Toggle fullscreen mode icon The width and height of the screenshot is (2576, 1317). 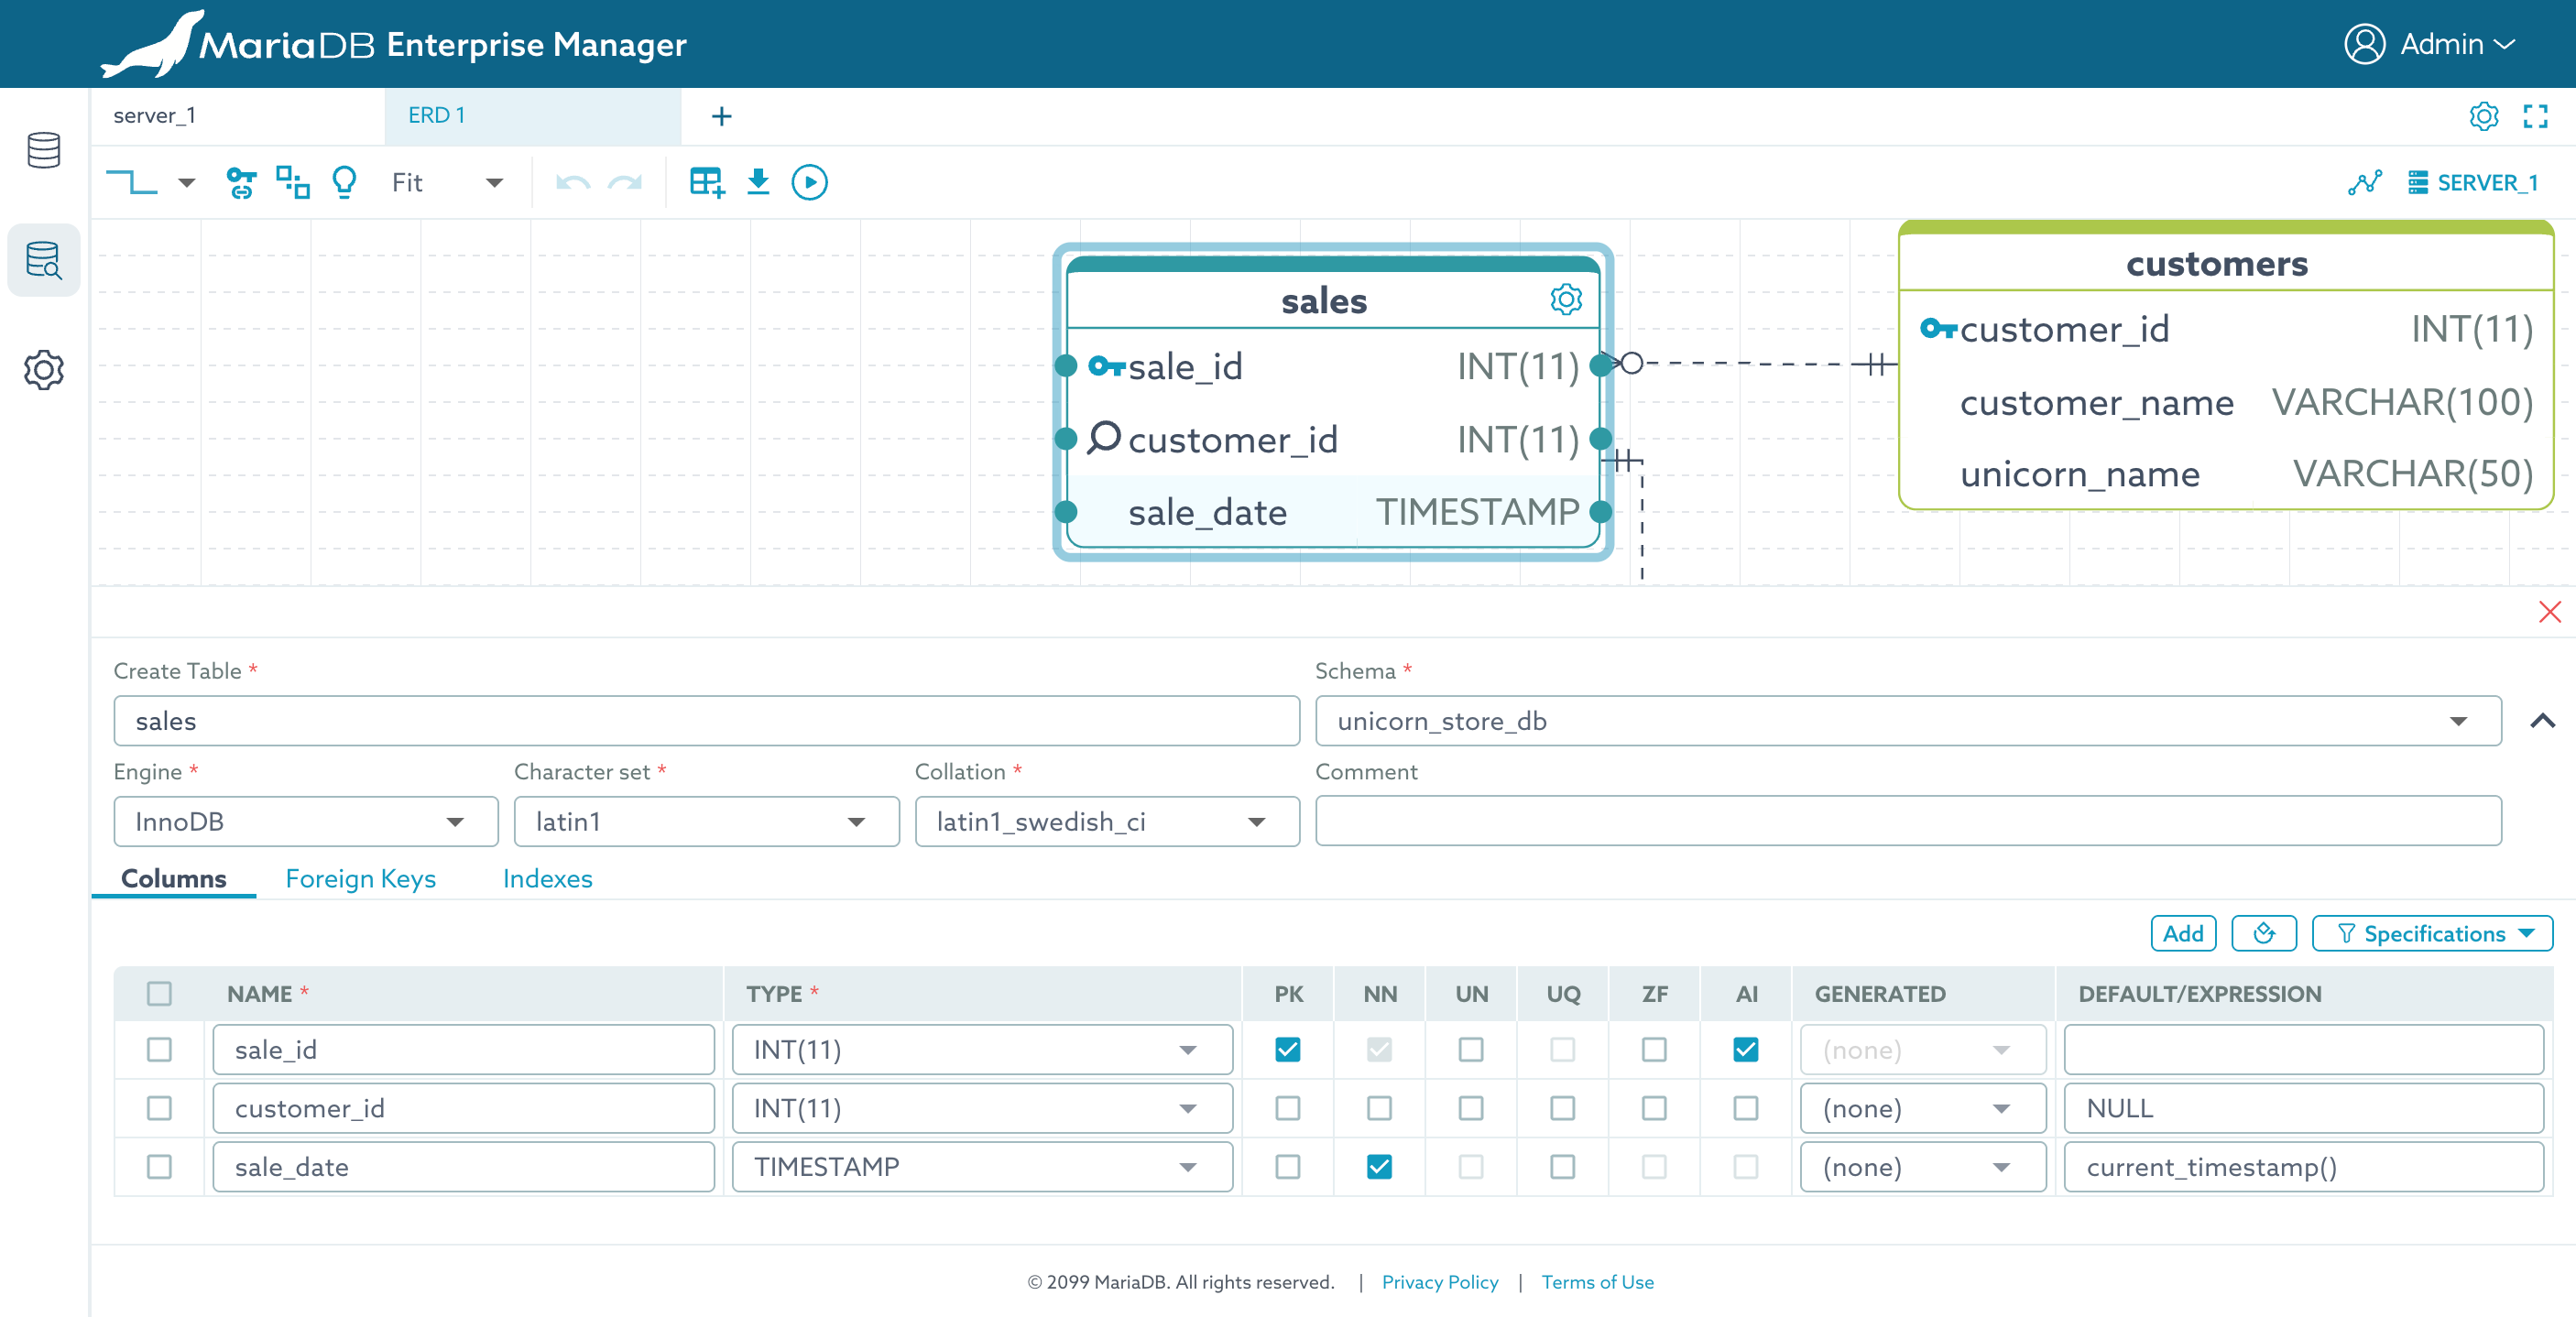pyautogui.click(x=2534, y=116)
